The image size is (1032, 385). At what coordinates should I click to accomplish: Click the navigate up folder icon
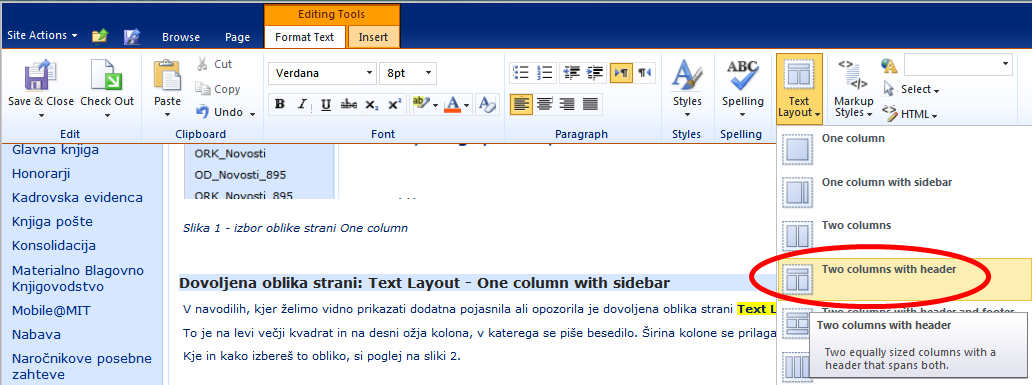[x=99, y=36]
